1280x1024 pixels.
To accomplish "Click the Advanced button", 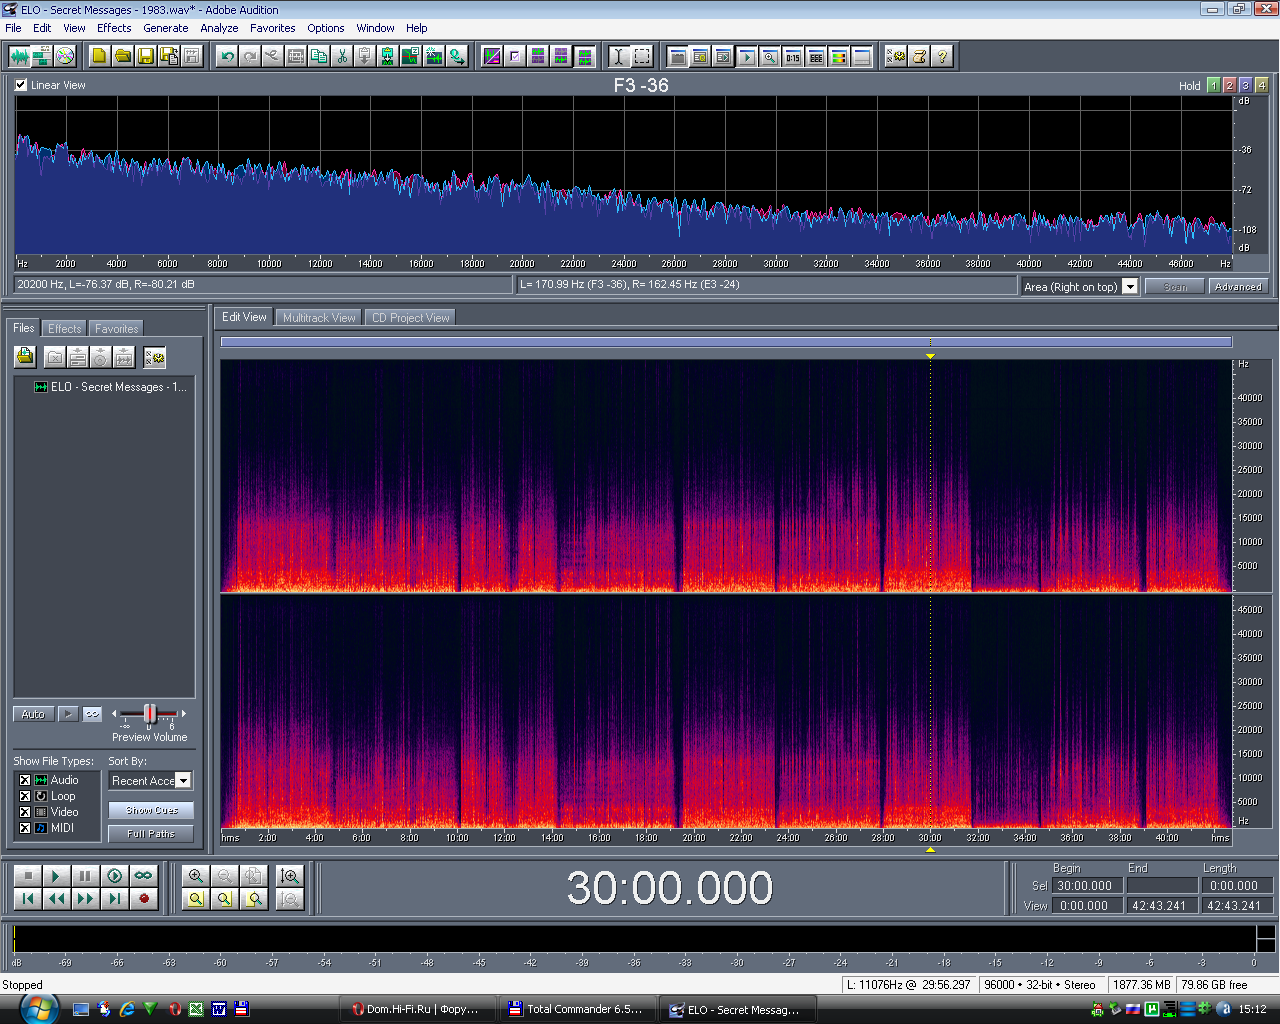I will pyautogui.click(x=1238, y=287).
